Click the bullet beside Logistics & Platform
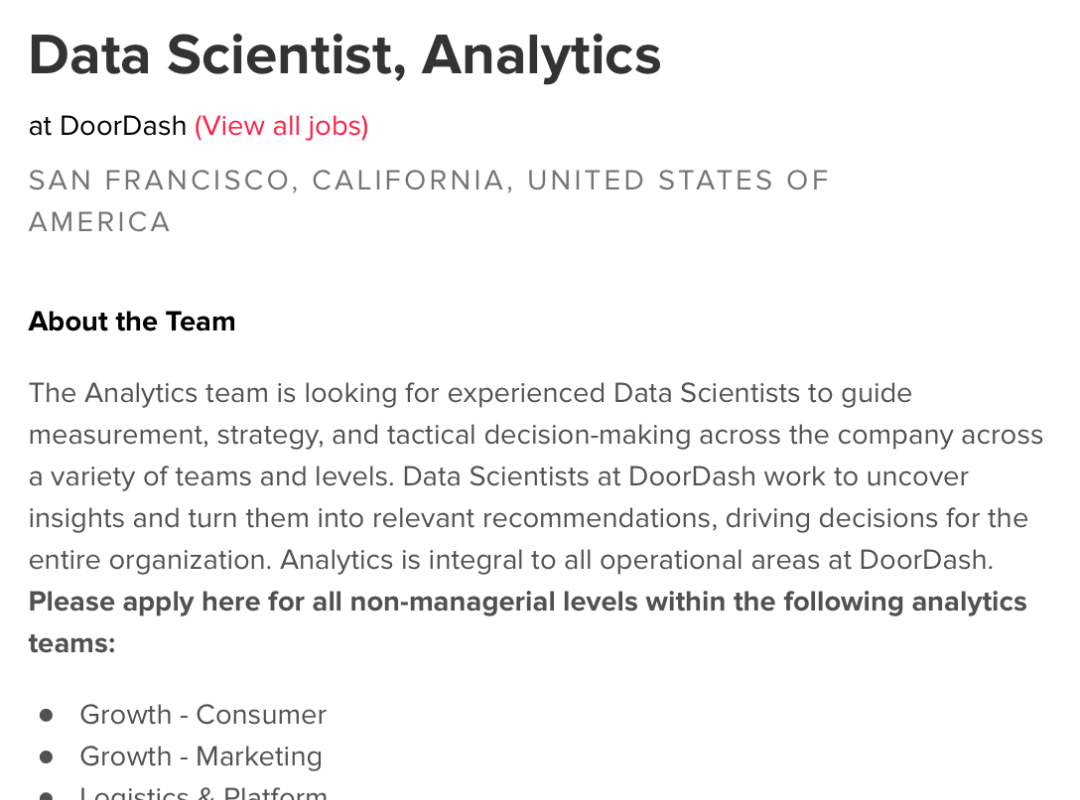Screen dimensions: 1080x800 point(46,796)
